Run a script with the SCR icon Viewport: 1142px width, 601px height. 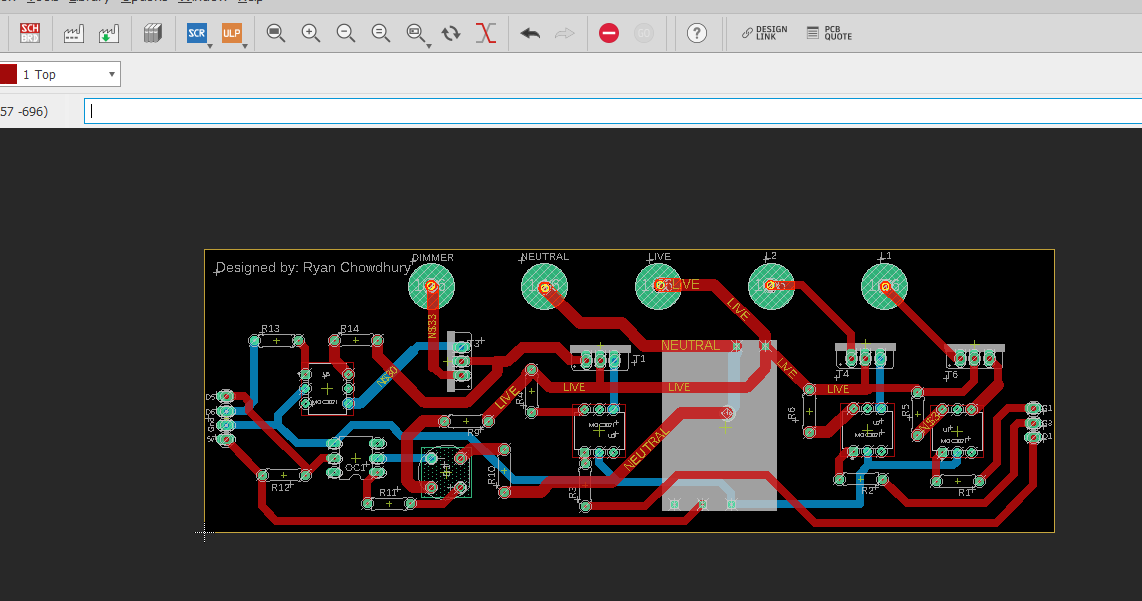pyautogui.click(x=197, y=33)
